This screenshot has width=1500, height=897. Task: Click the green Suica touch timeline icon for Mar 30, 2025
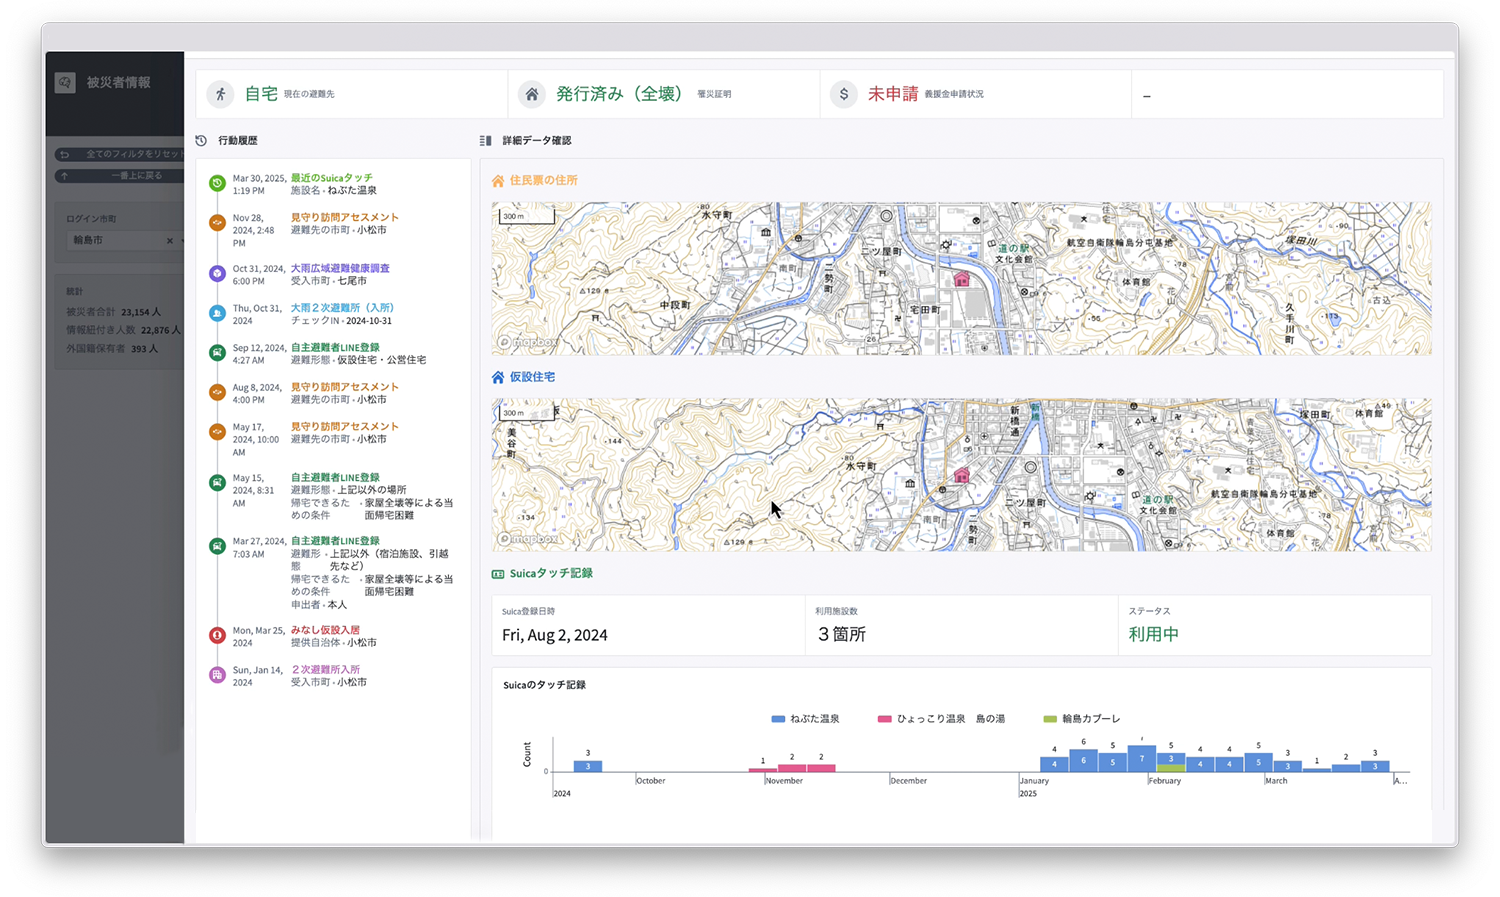tap(217, 183)
